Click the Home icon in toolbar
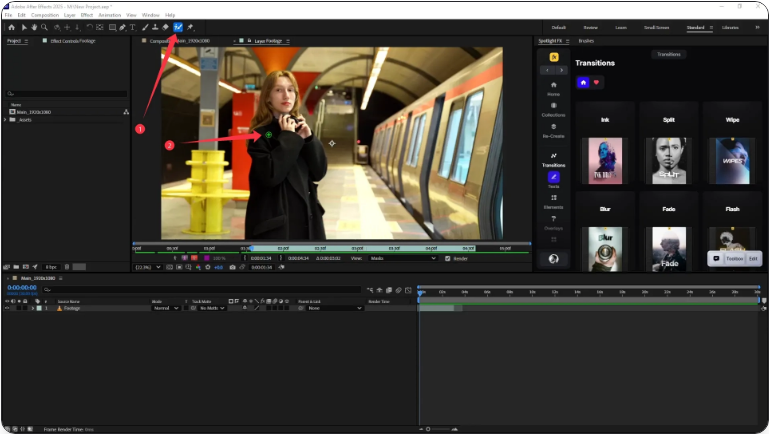769x434 pixels. pos(9,27)
